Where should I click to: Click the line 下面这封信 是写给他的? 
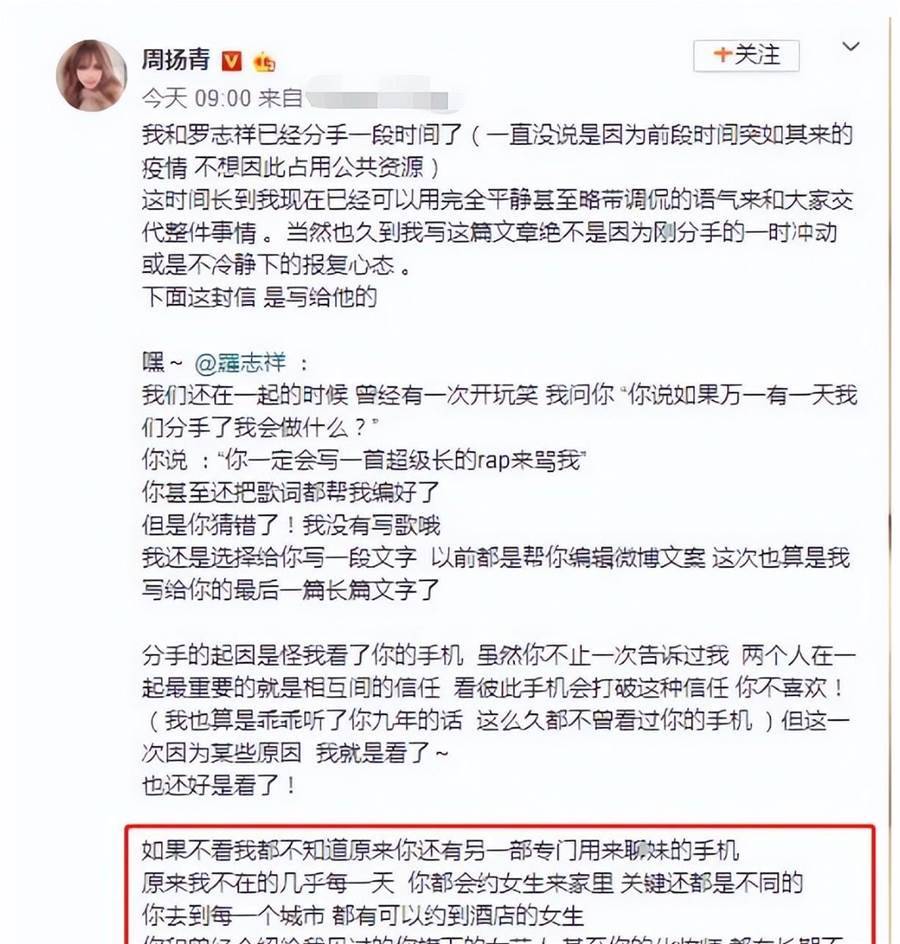[x=259, y=297]
